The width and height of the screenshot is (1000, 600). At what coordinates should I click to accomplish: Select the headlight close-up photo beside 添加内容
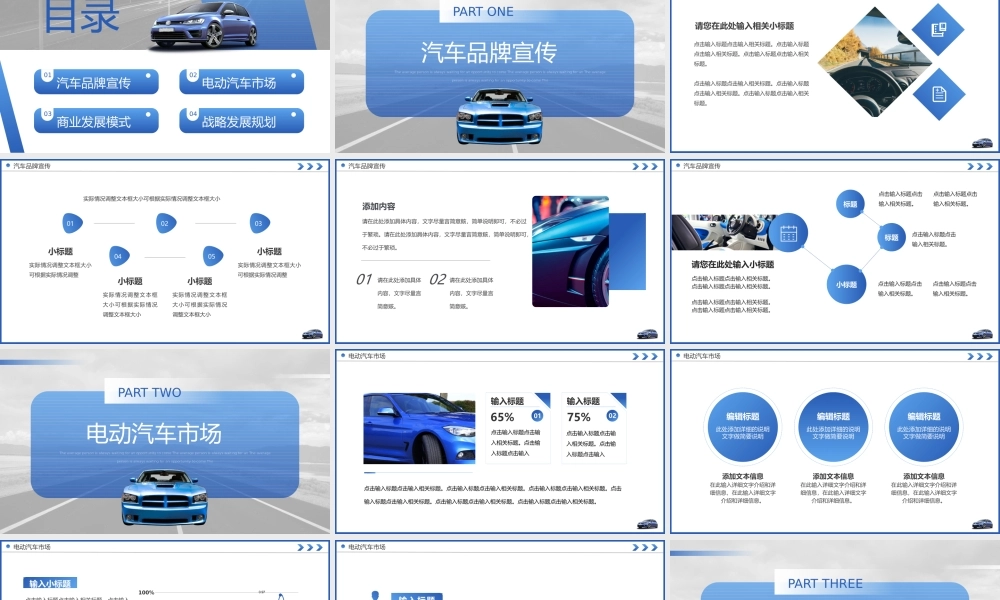click(570, 251)
